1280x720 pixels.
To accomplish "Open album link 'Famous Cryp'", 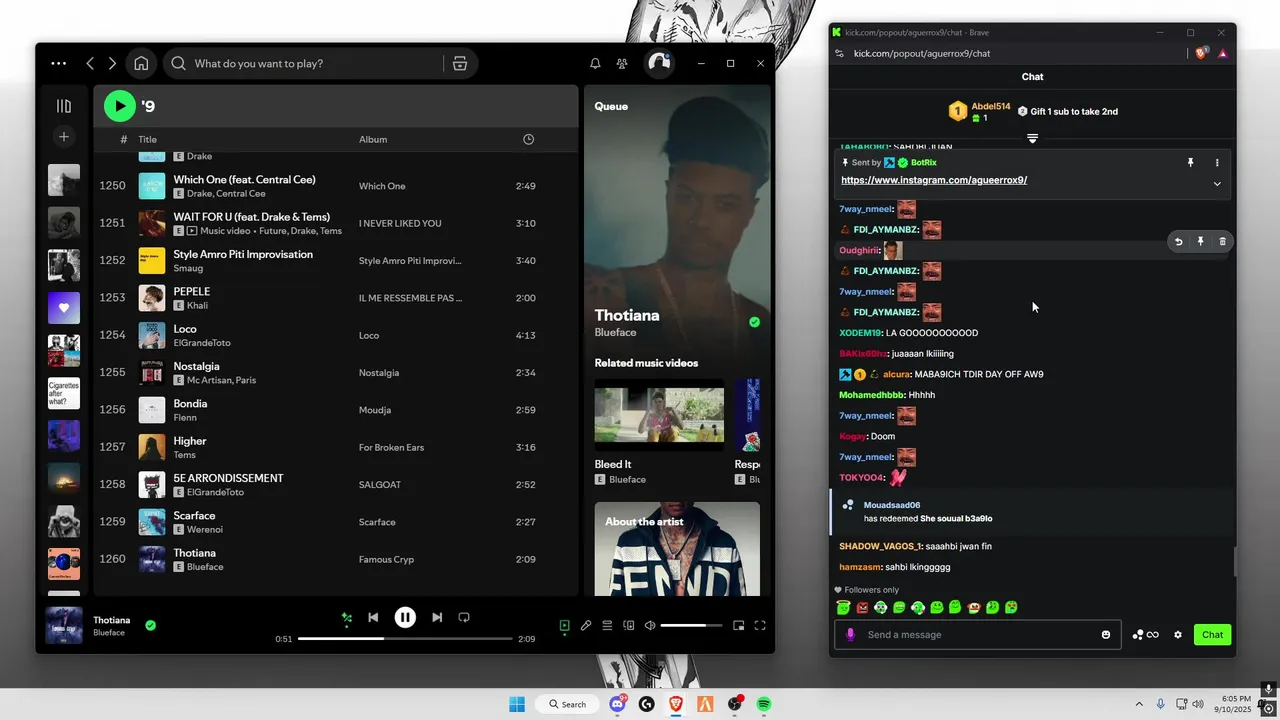I will click(387, 559).
